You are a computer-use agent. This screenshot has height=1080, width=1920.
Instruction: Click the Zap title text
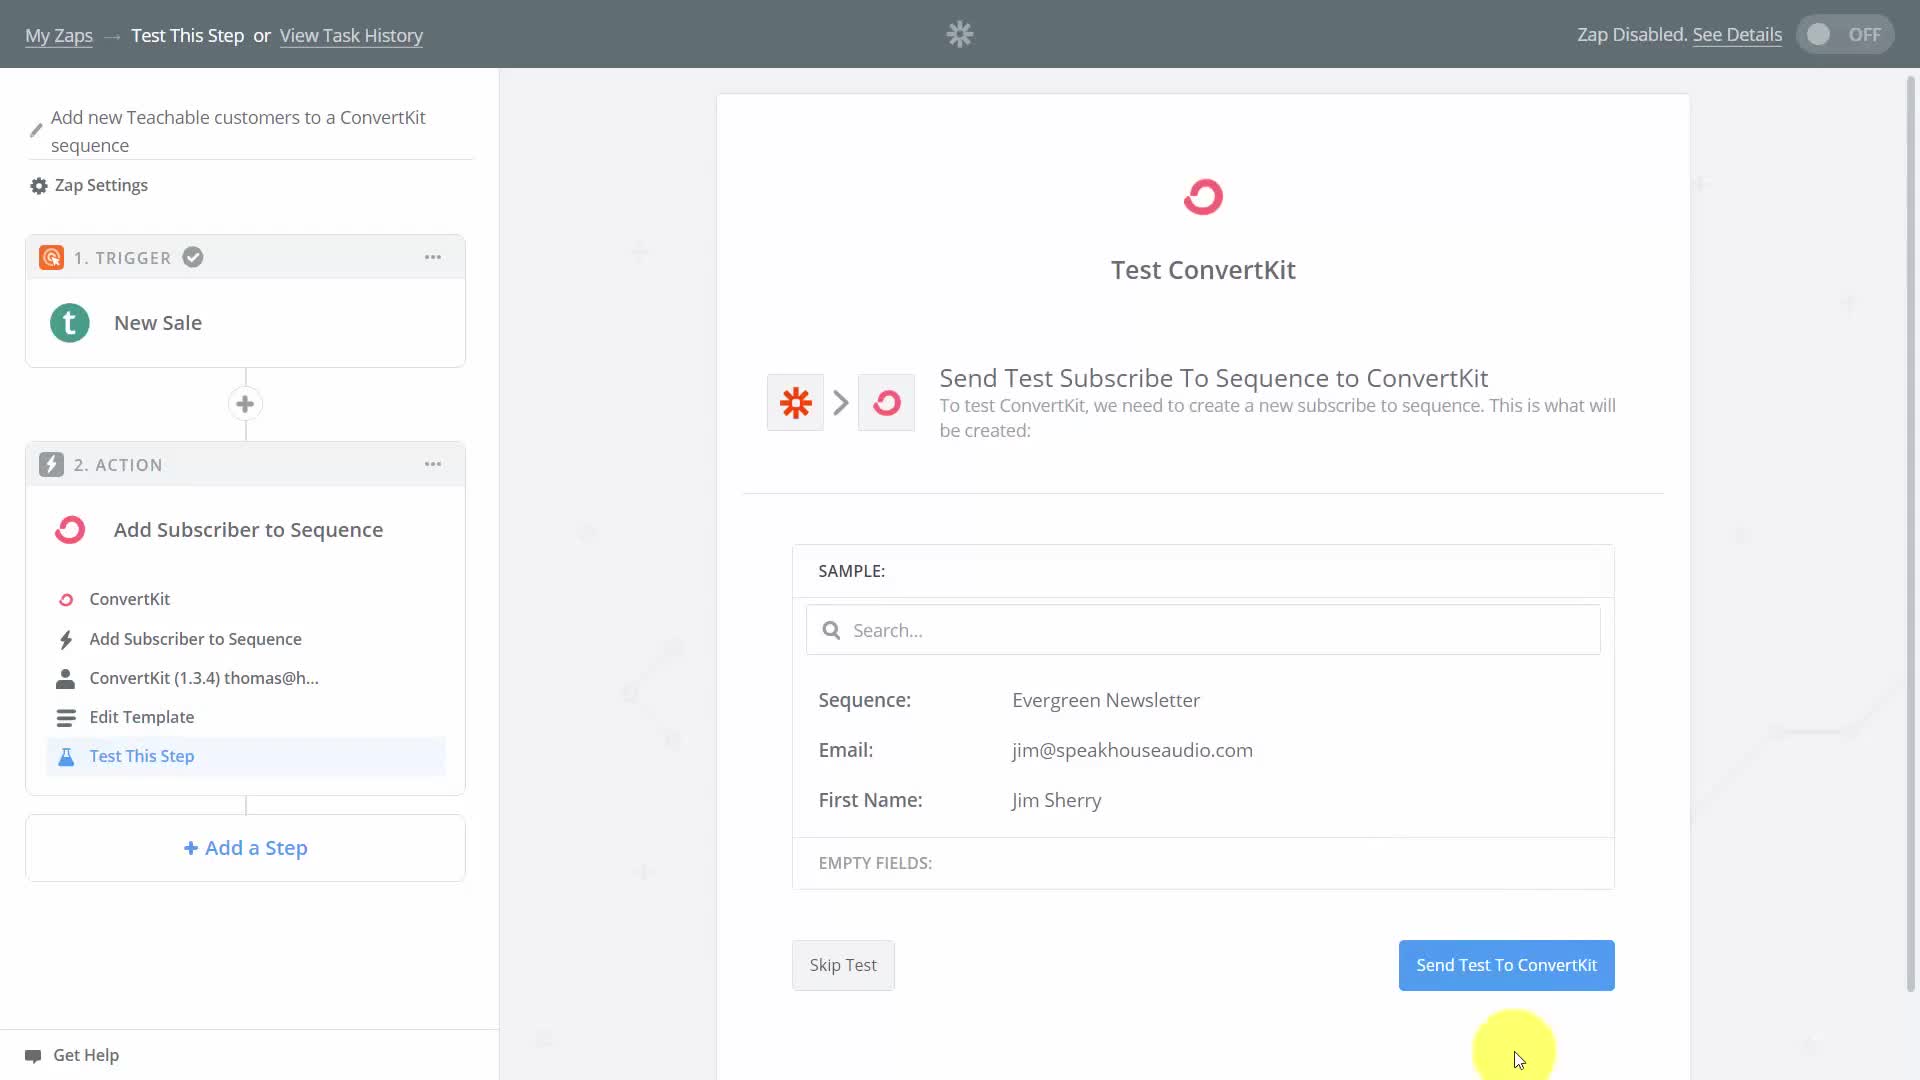(x=238, y=131)
